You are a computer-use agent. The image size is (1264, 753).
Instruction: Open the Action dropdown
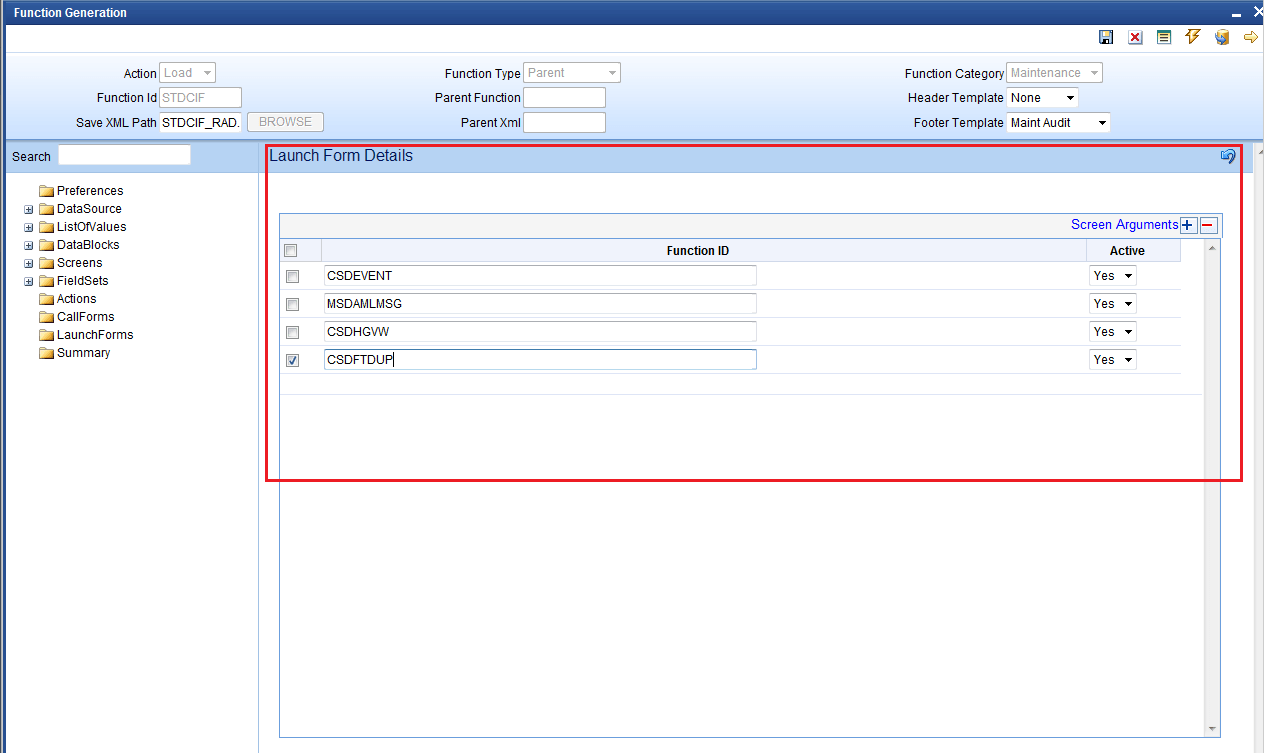pos(188,73)
